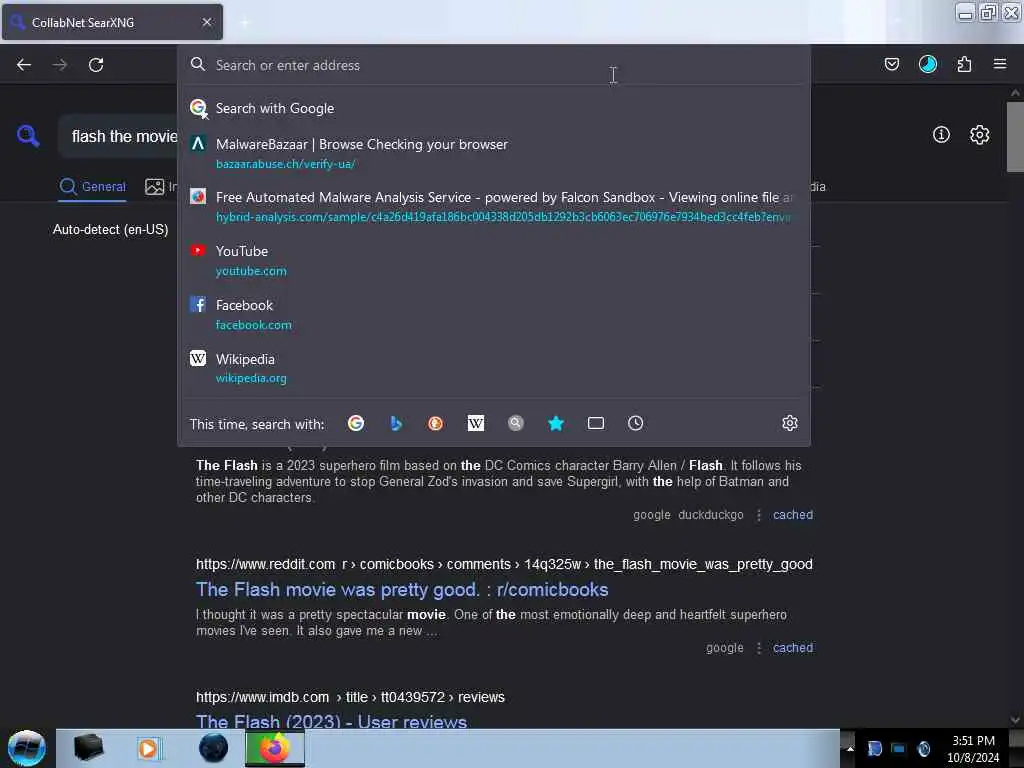
Task: Click the SearXNG magnifier search logo
Action: (x=28, y=136)
